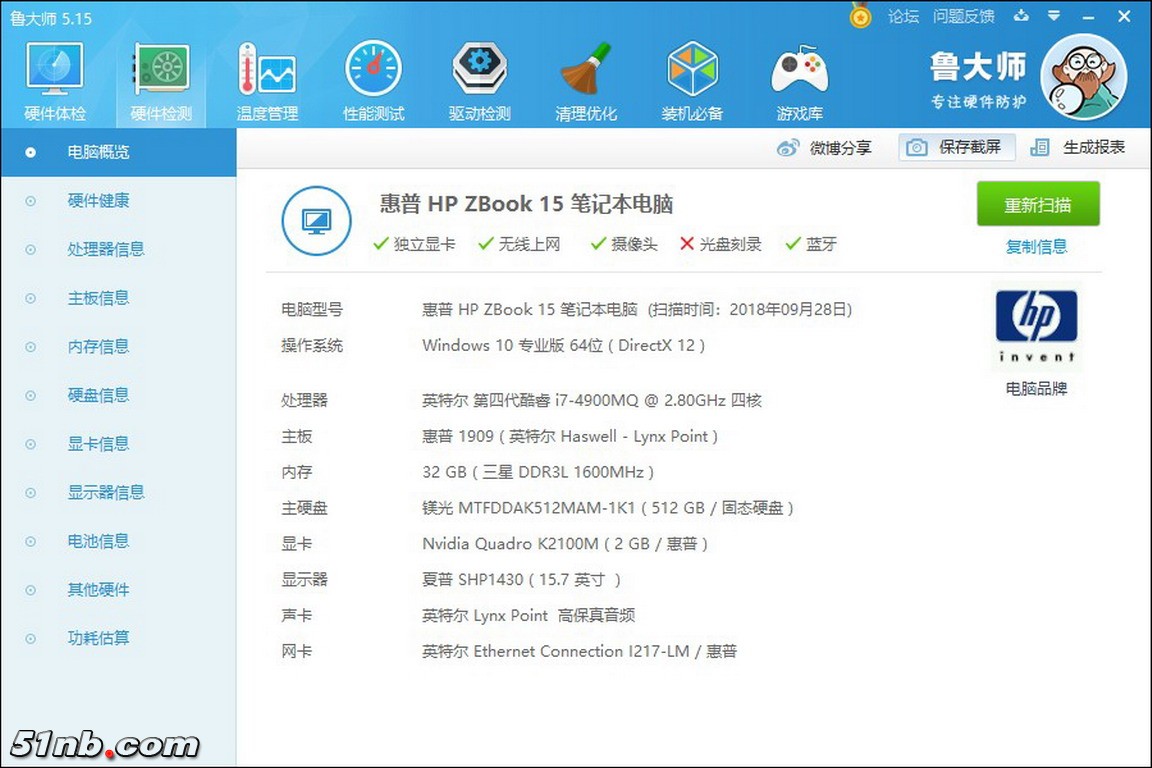Open the toolbar dropdown arrow near minimize
Image resolution: width=1152 pixels, height=768 pixels.
[1054, 16]
